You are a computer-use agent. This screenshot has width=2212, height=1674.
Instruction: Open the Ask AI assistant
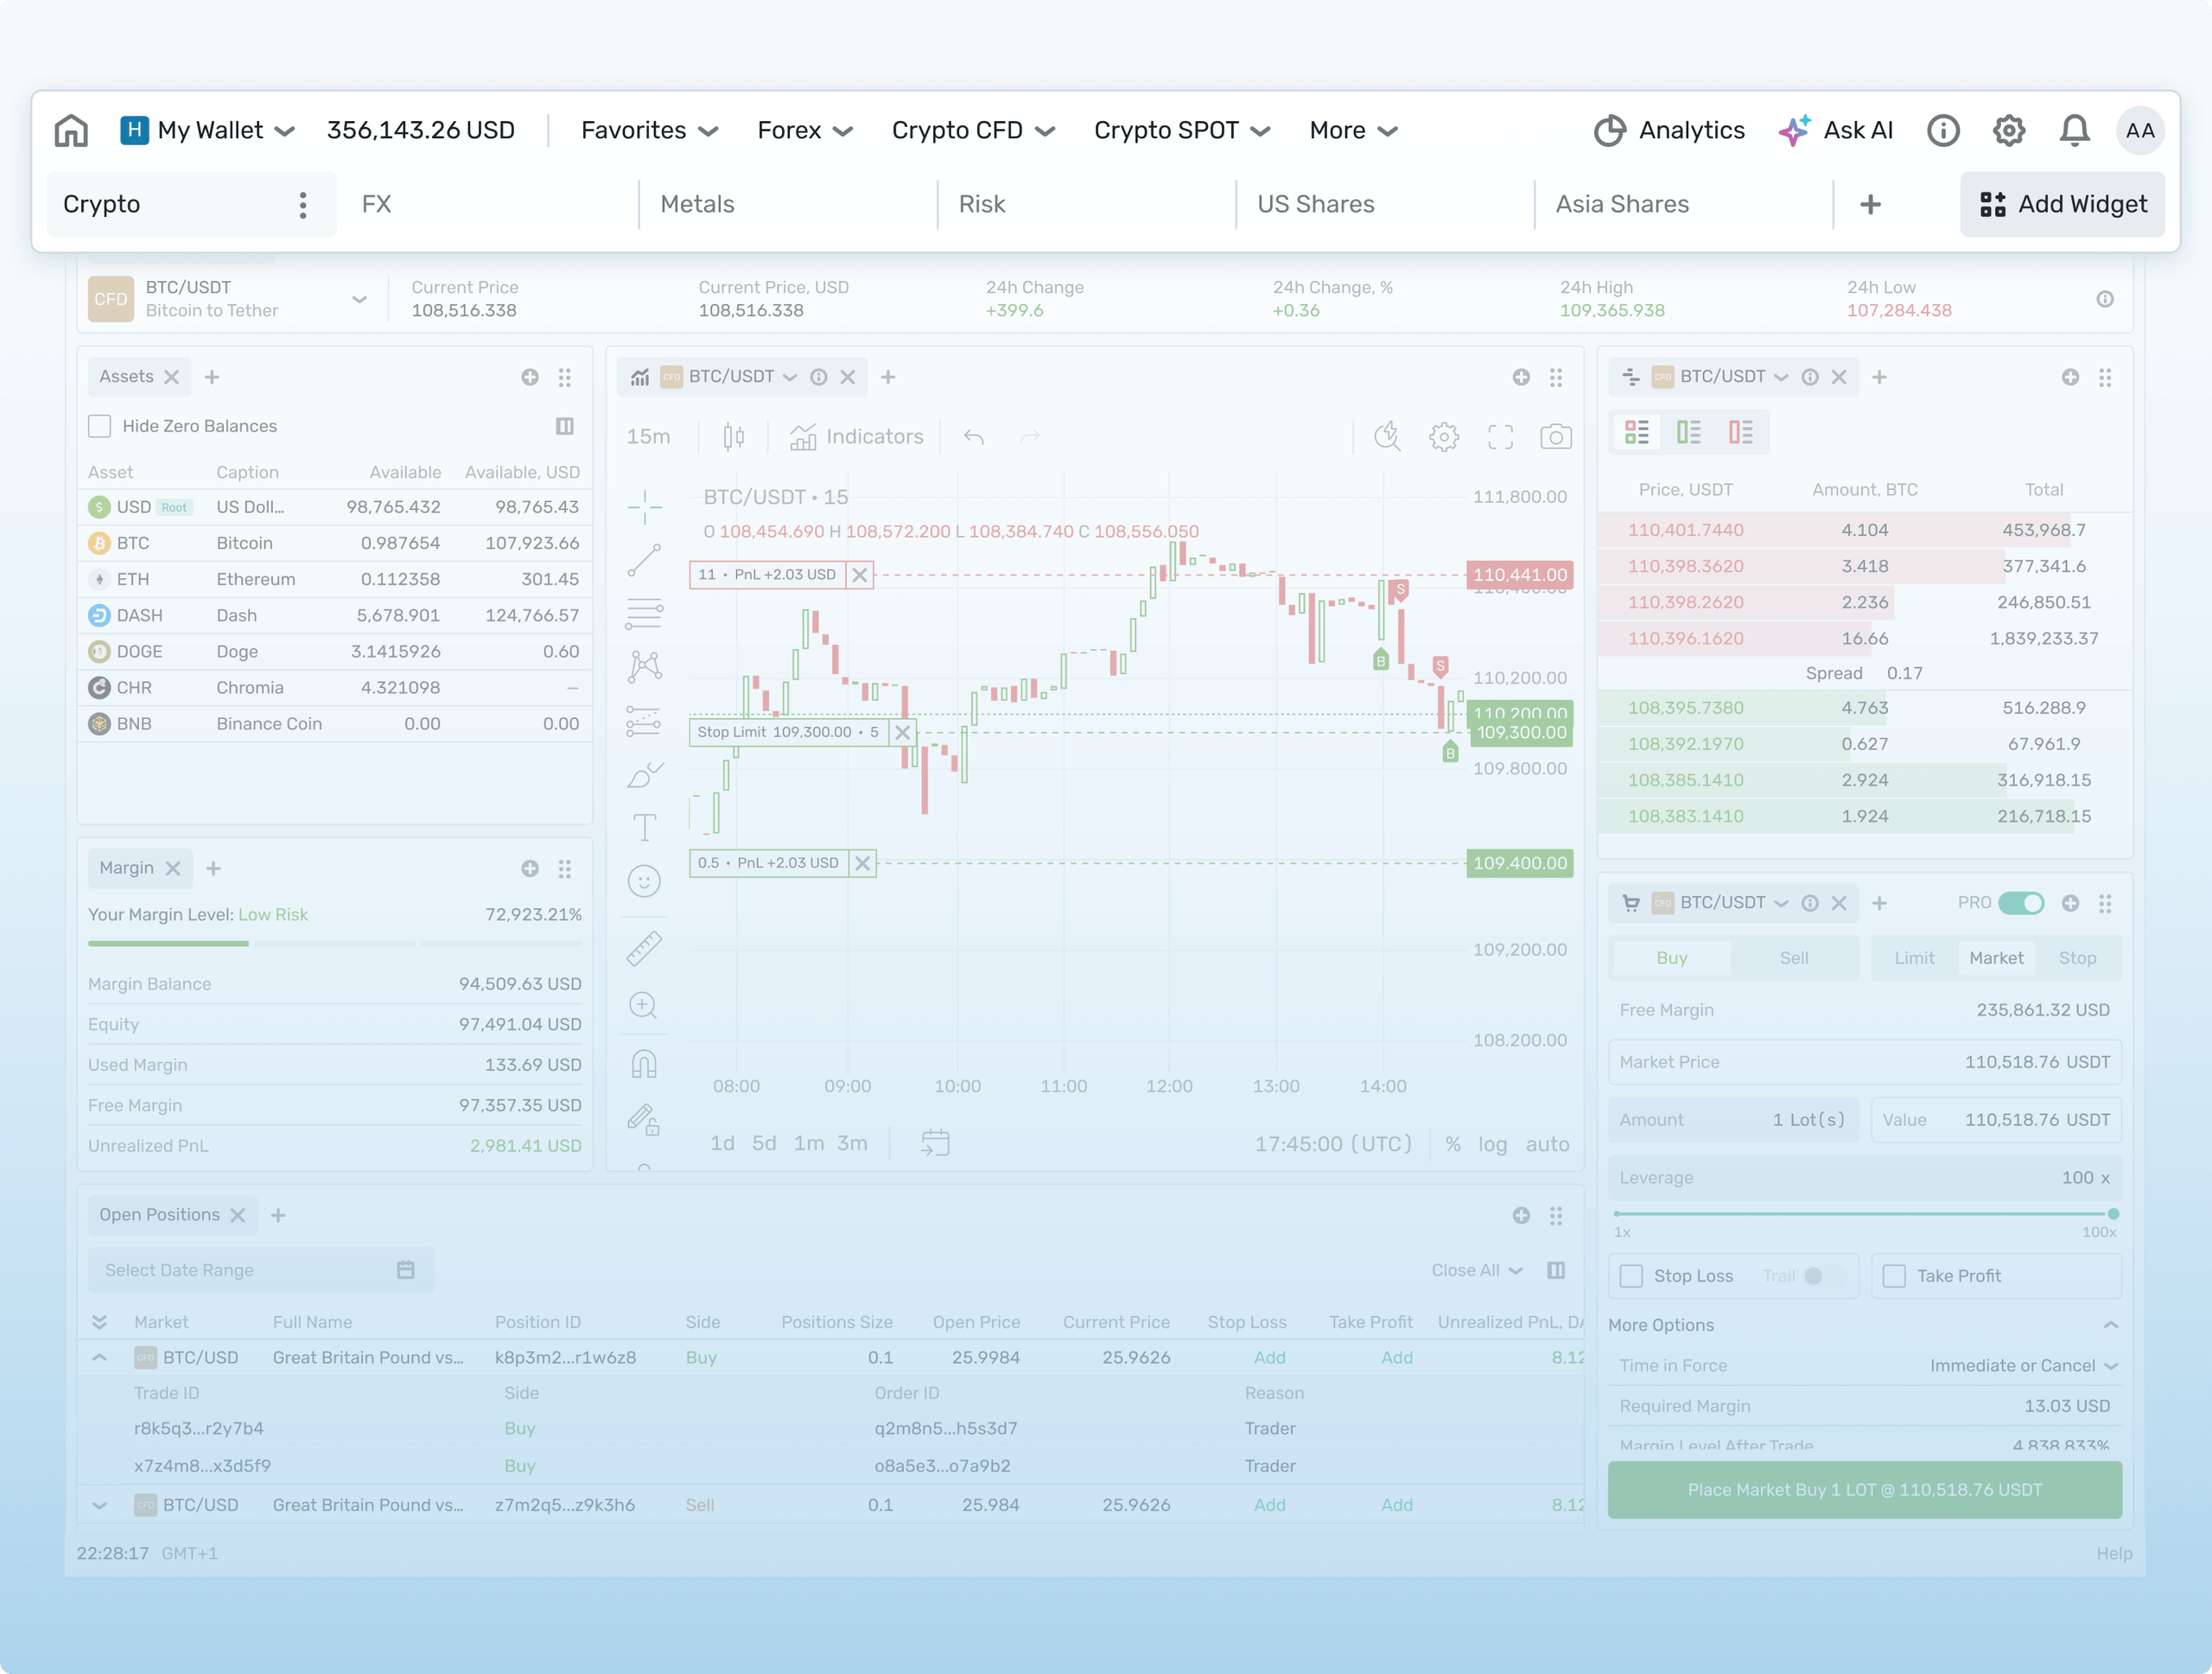(x=1835, y=130)
